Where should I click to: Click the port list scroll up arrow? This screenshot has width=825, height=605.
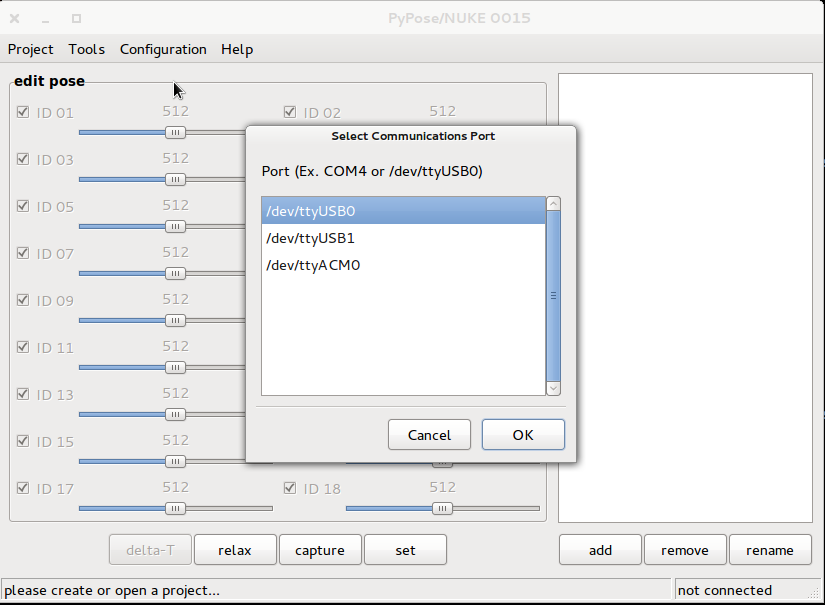(553, 204)
